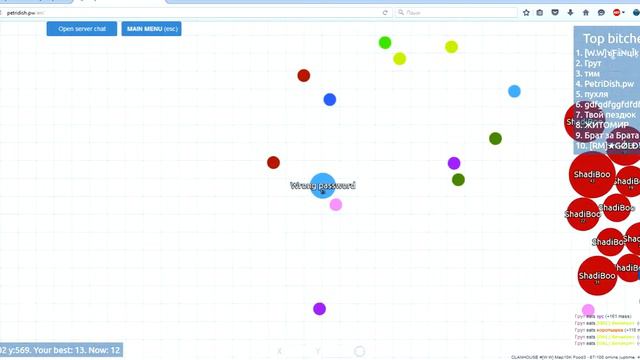The width and height of the screenshot is (640, 360).
Task: Click the bright green food pellet
Action: tap(385, 42)
